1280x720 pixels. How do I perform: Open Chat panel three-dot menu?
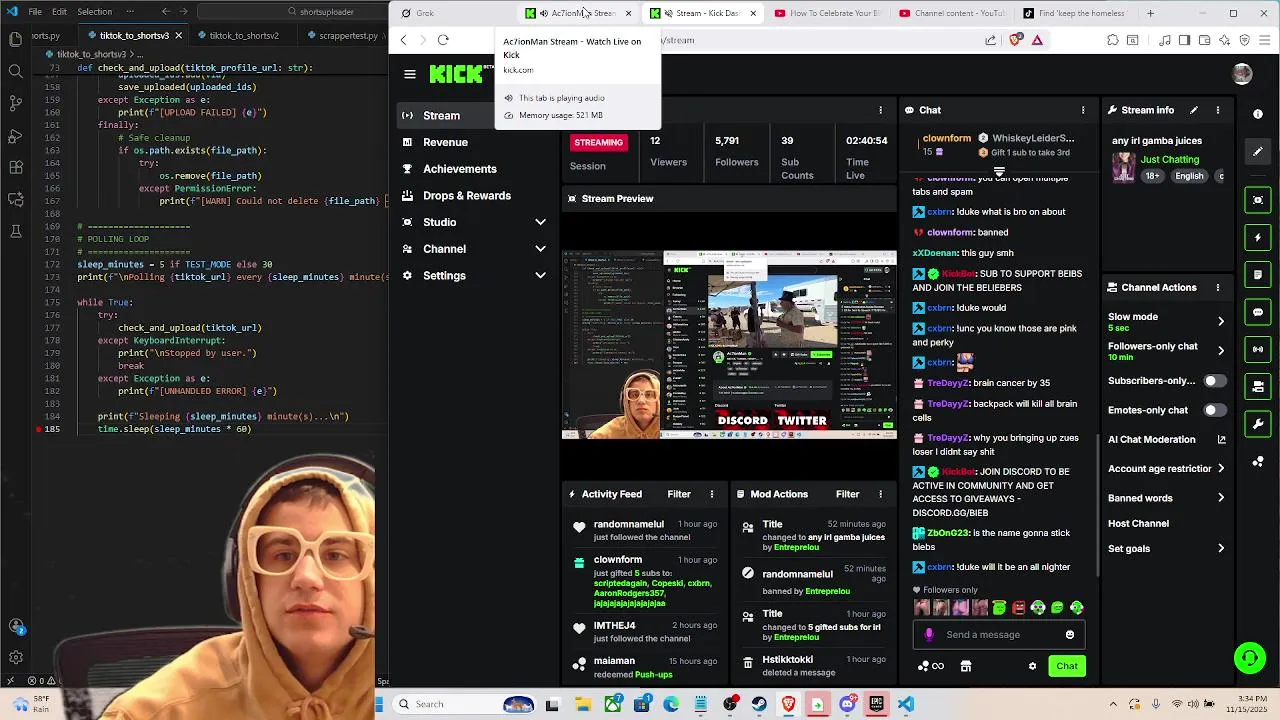click(1082, 110)
